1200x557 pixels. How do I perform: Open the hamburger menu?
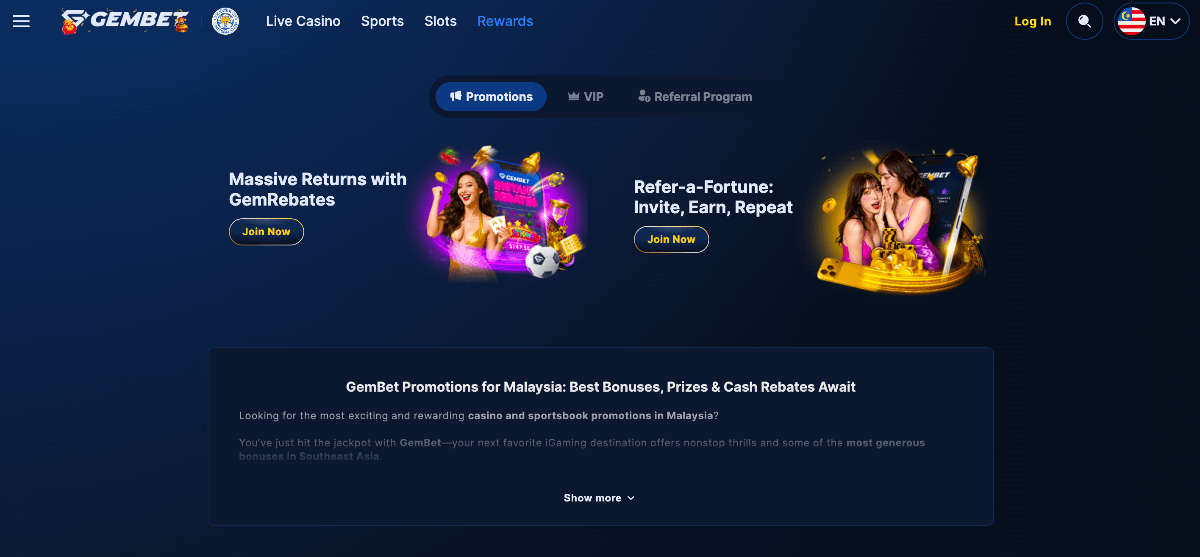[21, 21]
